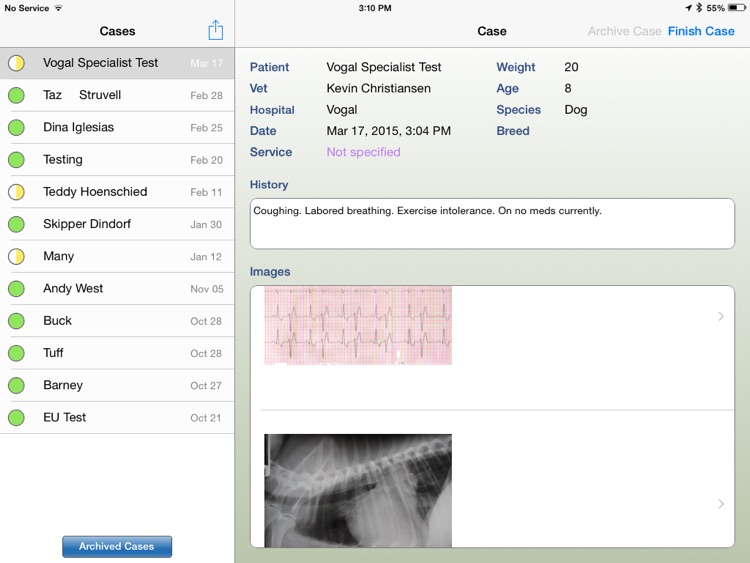Select the EU Test case
This screenshot has height=563, width=750.
(x=117, y=418)
